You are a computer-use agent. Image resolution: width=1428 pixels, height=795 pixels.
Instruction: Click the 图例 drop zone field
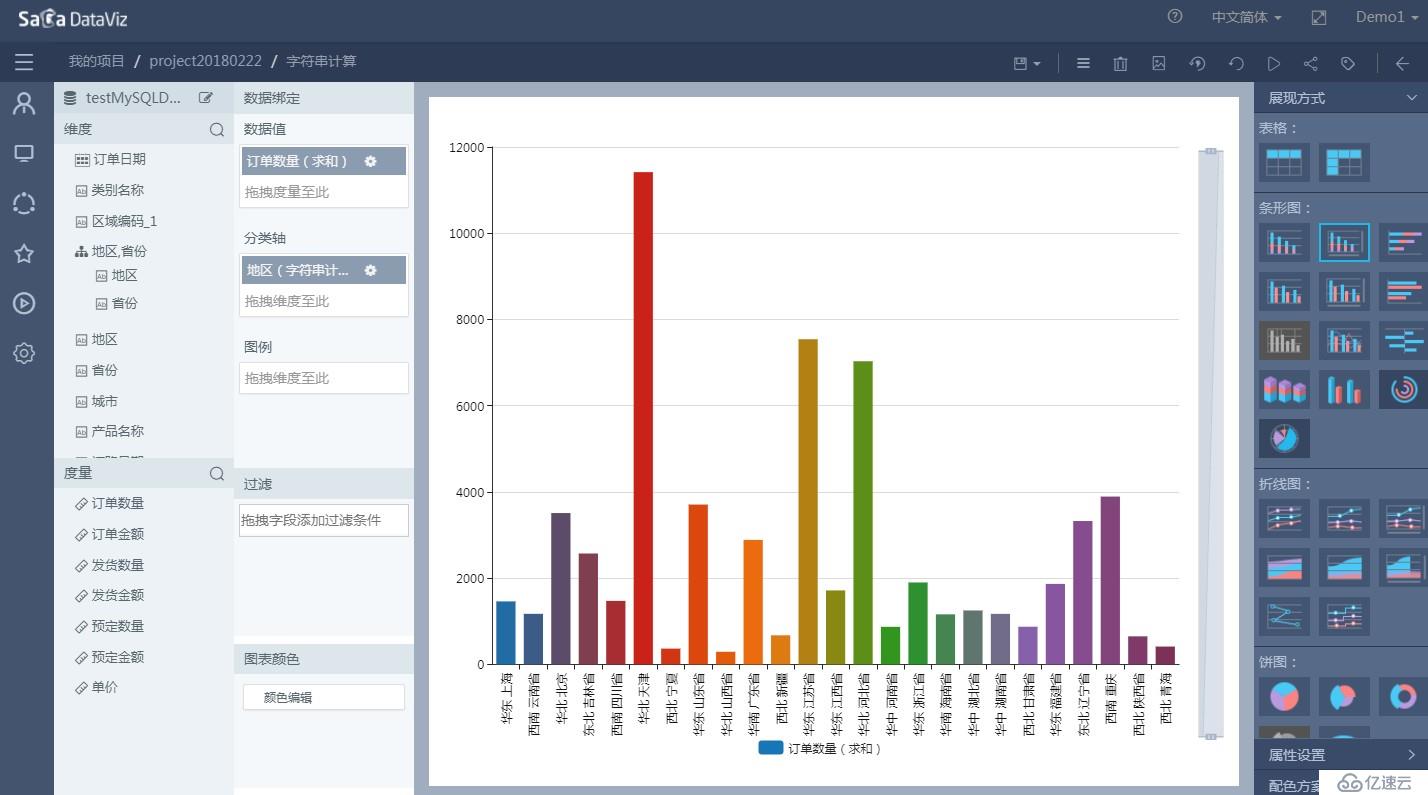(324, 378)
